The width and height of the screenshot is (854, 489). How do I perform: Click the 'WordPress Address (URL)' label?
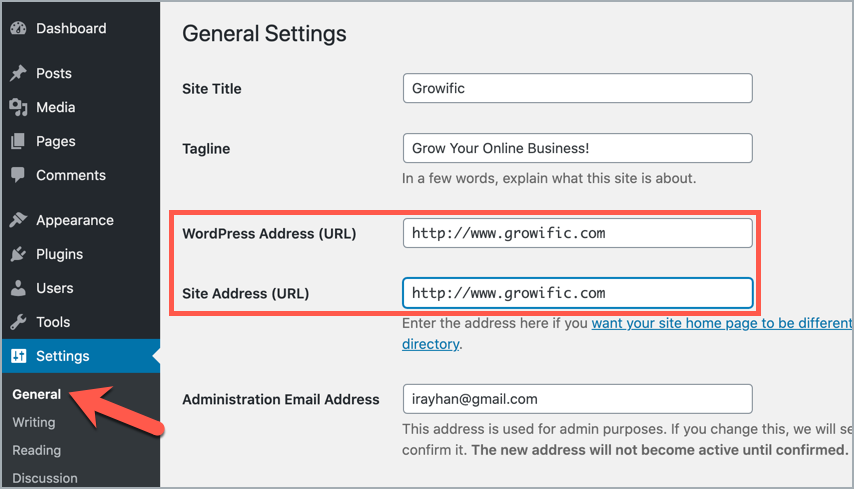(269, 234)
